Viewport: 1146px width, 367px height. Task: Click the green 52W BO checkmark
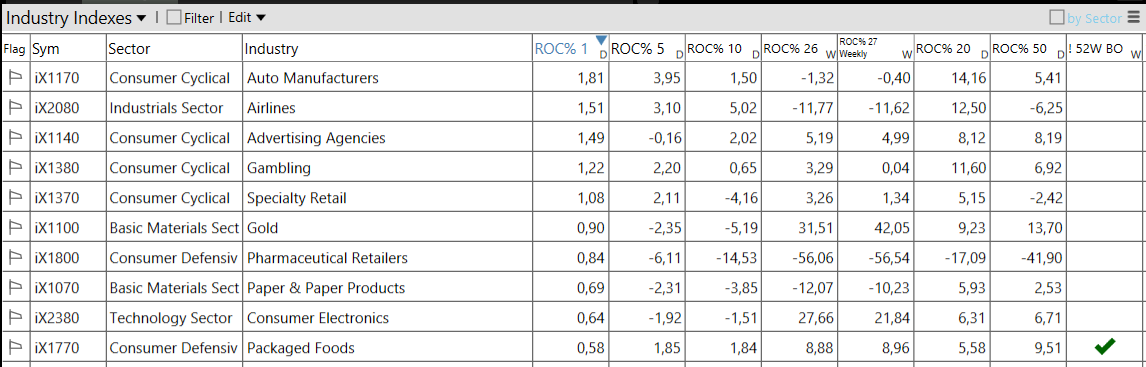pyautogui.click(x=1105, y=347)
